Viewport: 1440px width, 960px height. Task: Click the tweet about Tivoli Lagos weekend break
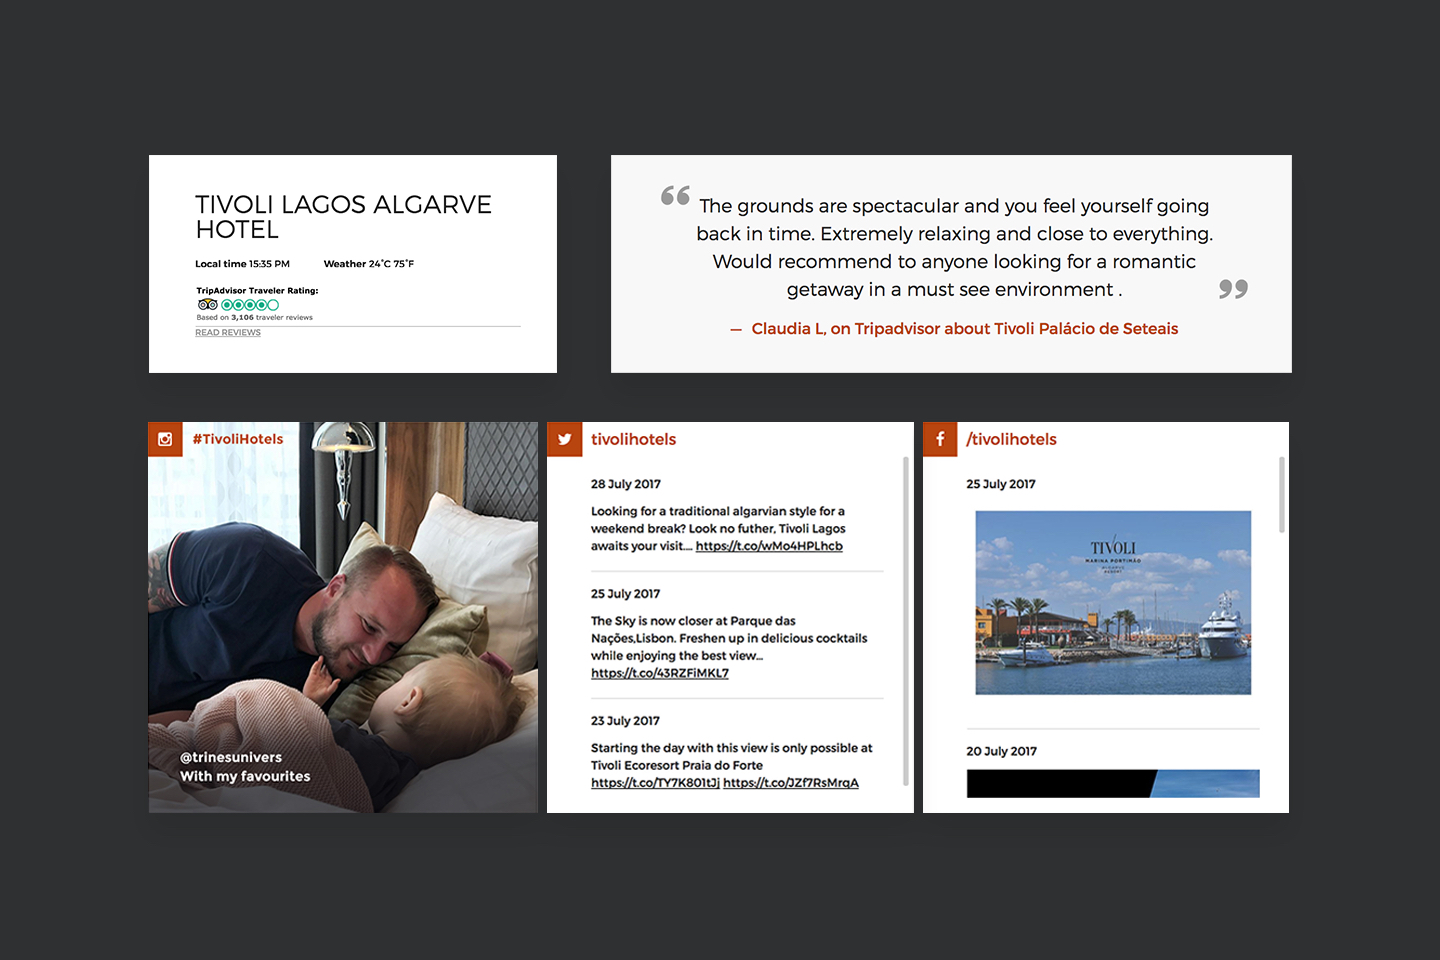pyautogui.click(x=718, y=529)
